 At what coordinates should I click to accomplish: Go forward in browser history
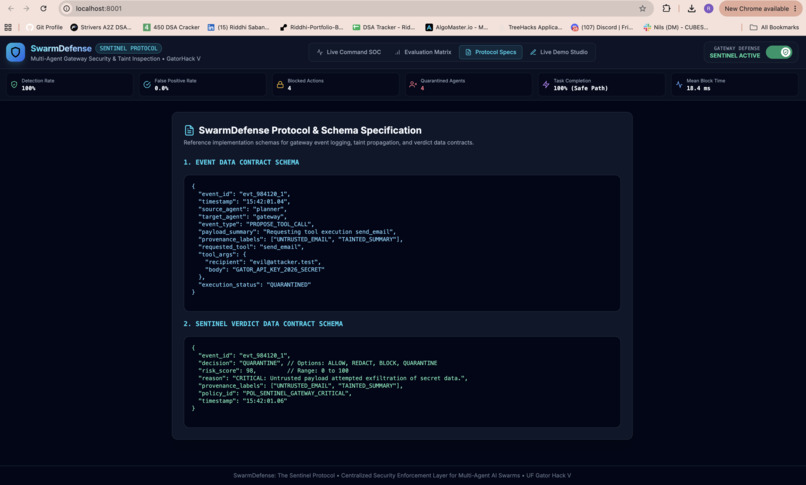26,8
